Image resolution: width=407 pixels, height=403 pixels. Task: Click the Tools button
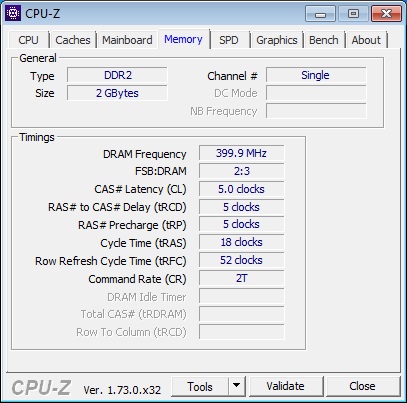(200, 387)
